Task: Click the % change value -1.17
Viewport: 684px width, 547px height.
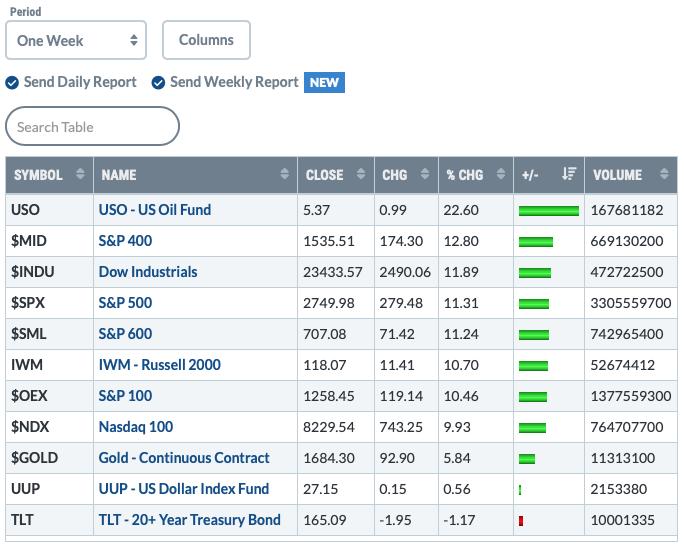Action: [459, 520]
